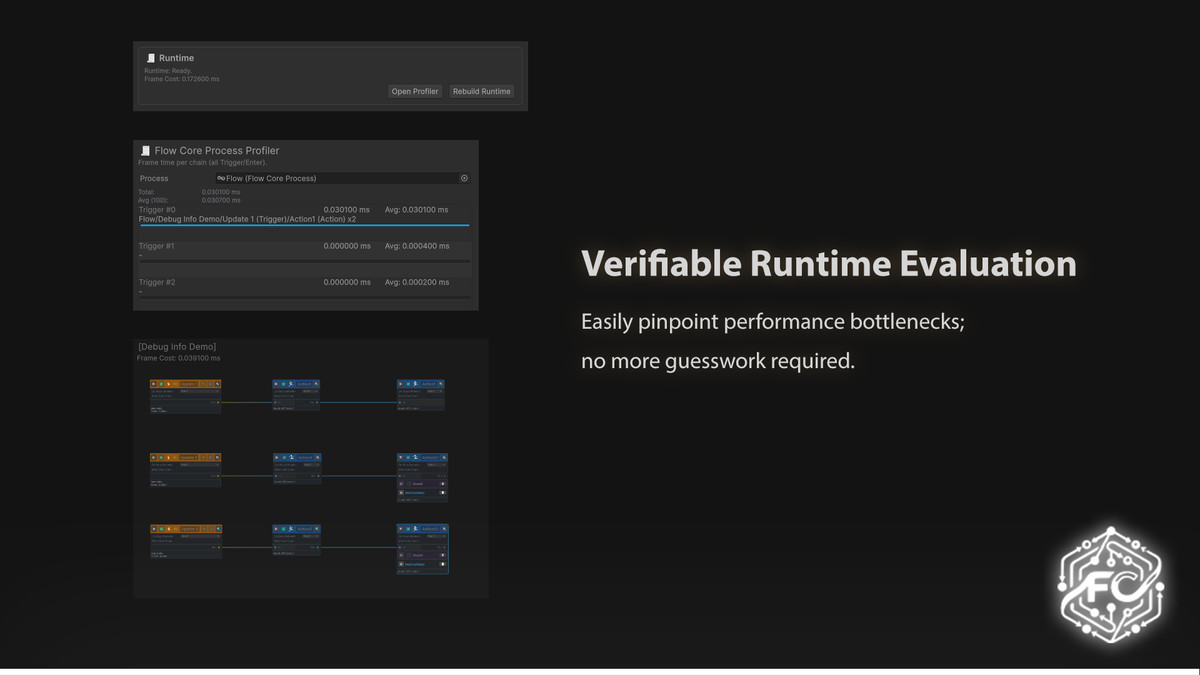Select the Trigger #1 profiler row

pos(304,250)
